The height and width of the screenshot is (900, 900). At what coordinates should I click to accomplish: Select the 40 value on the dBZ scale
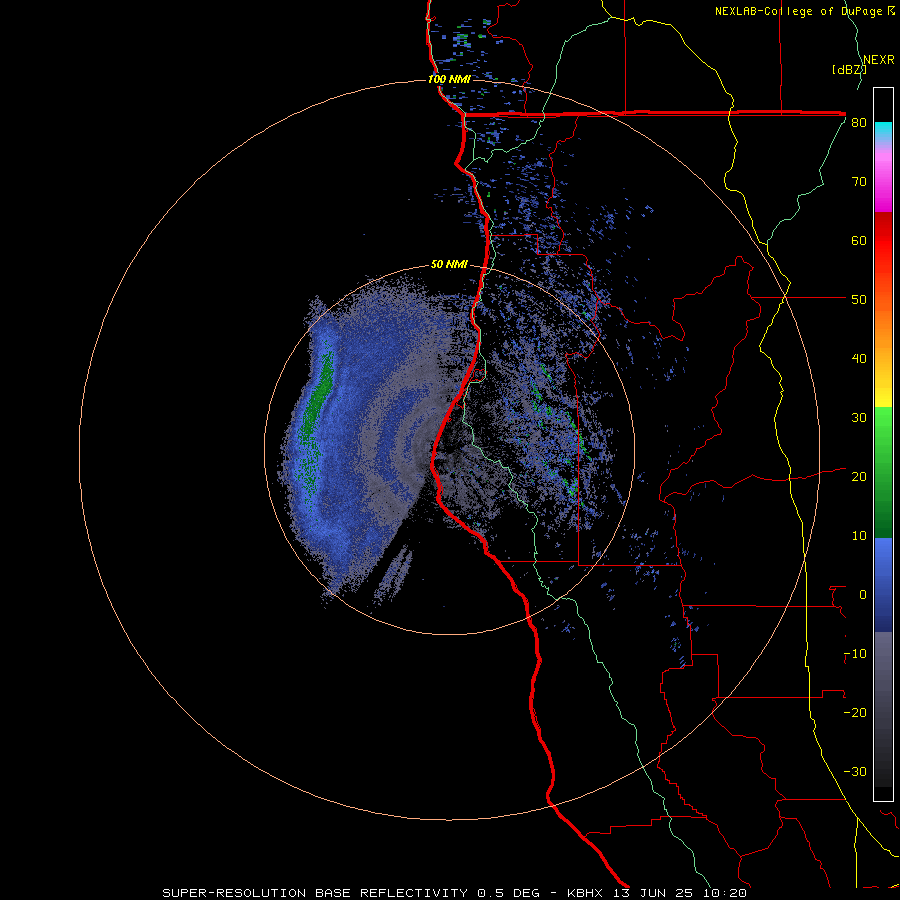[x=859, y=359]
